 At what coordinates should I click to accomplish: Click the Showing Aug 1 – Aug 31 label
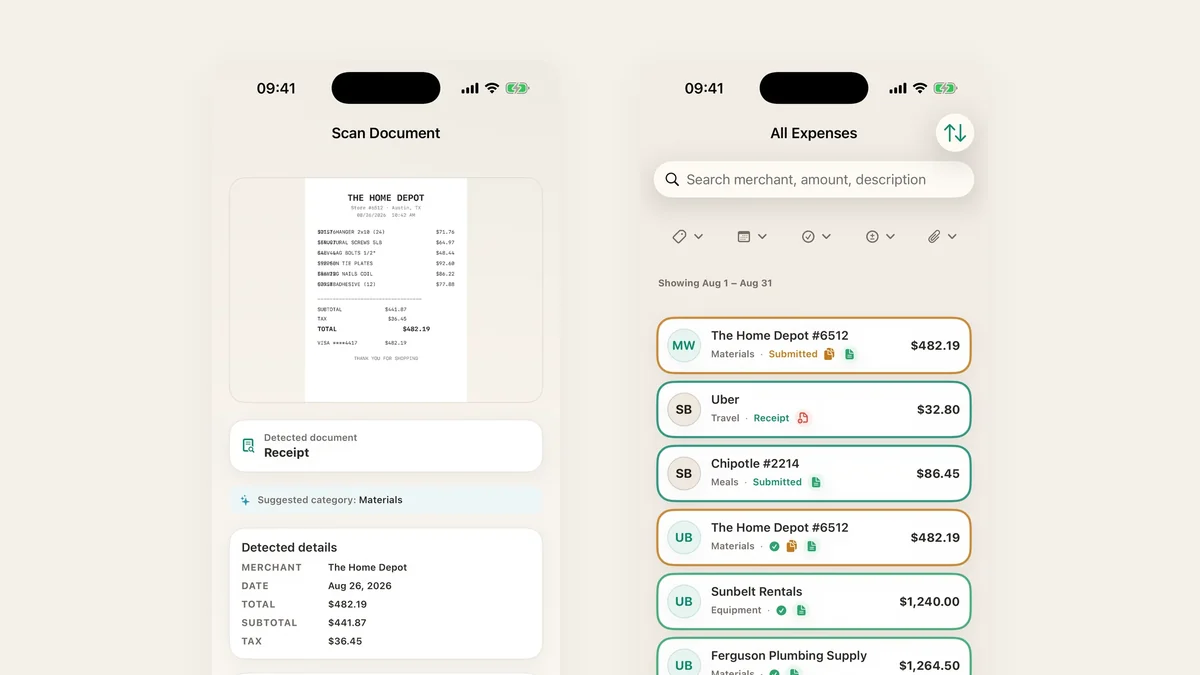715,283
